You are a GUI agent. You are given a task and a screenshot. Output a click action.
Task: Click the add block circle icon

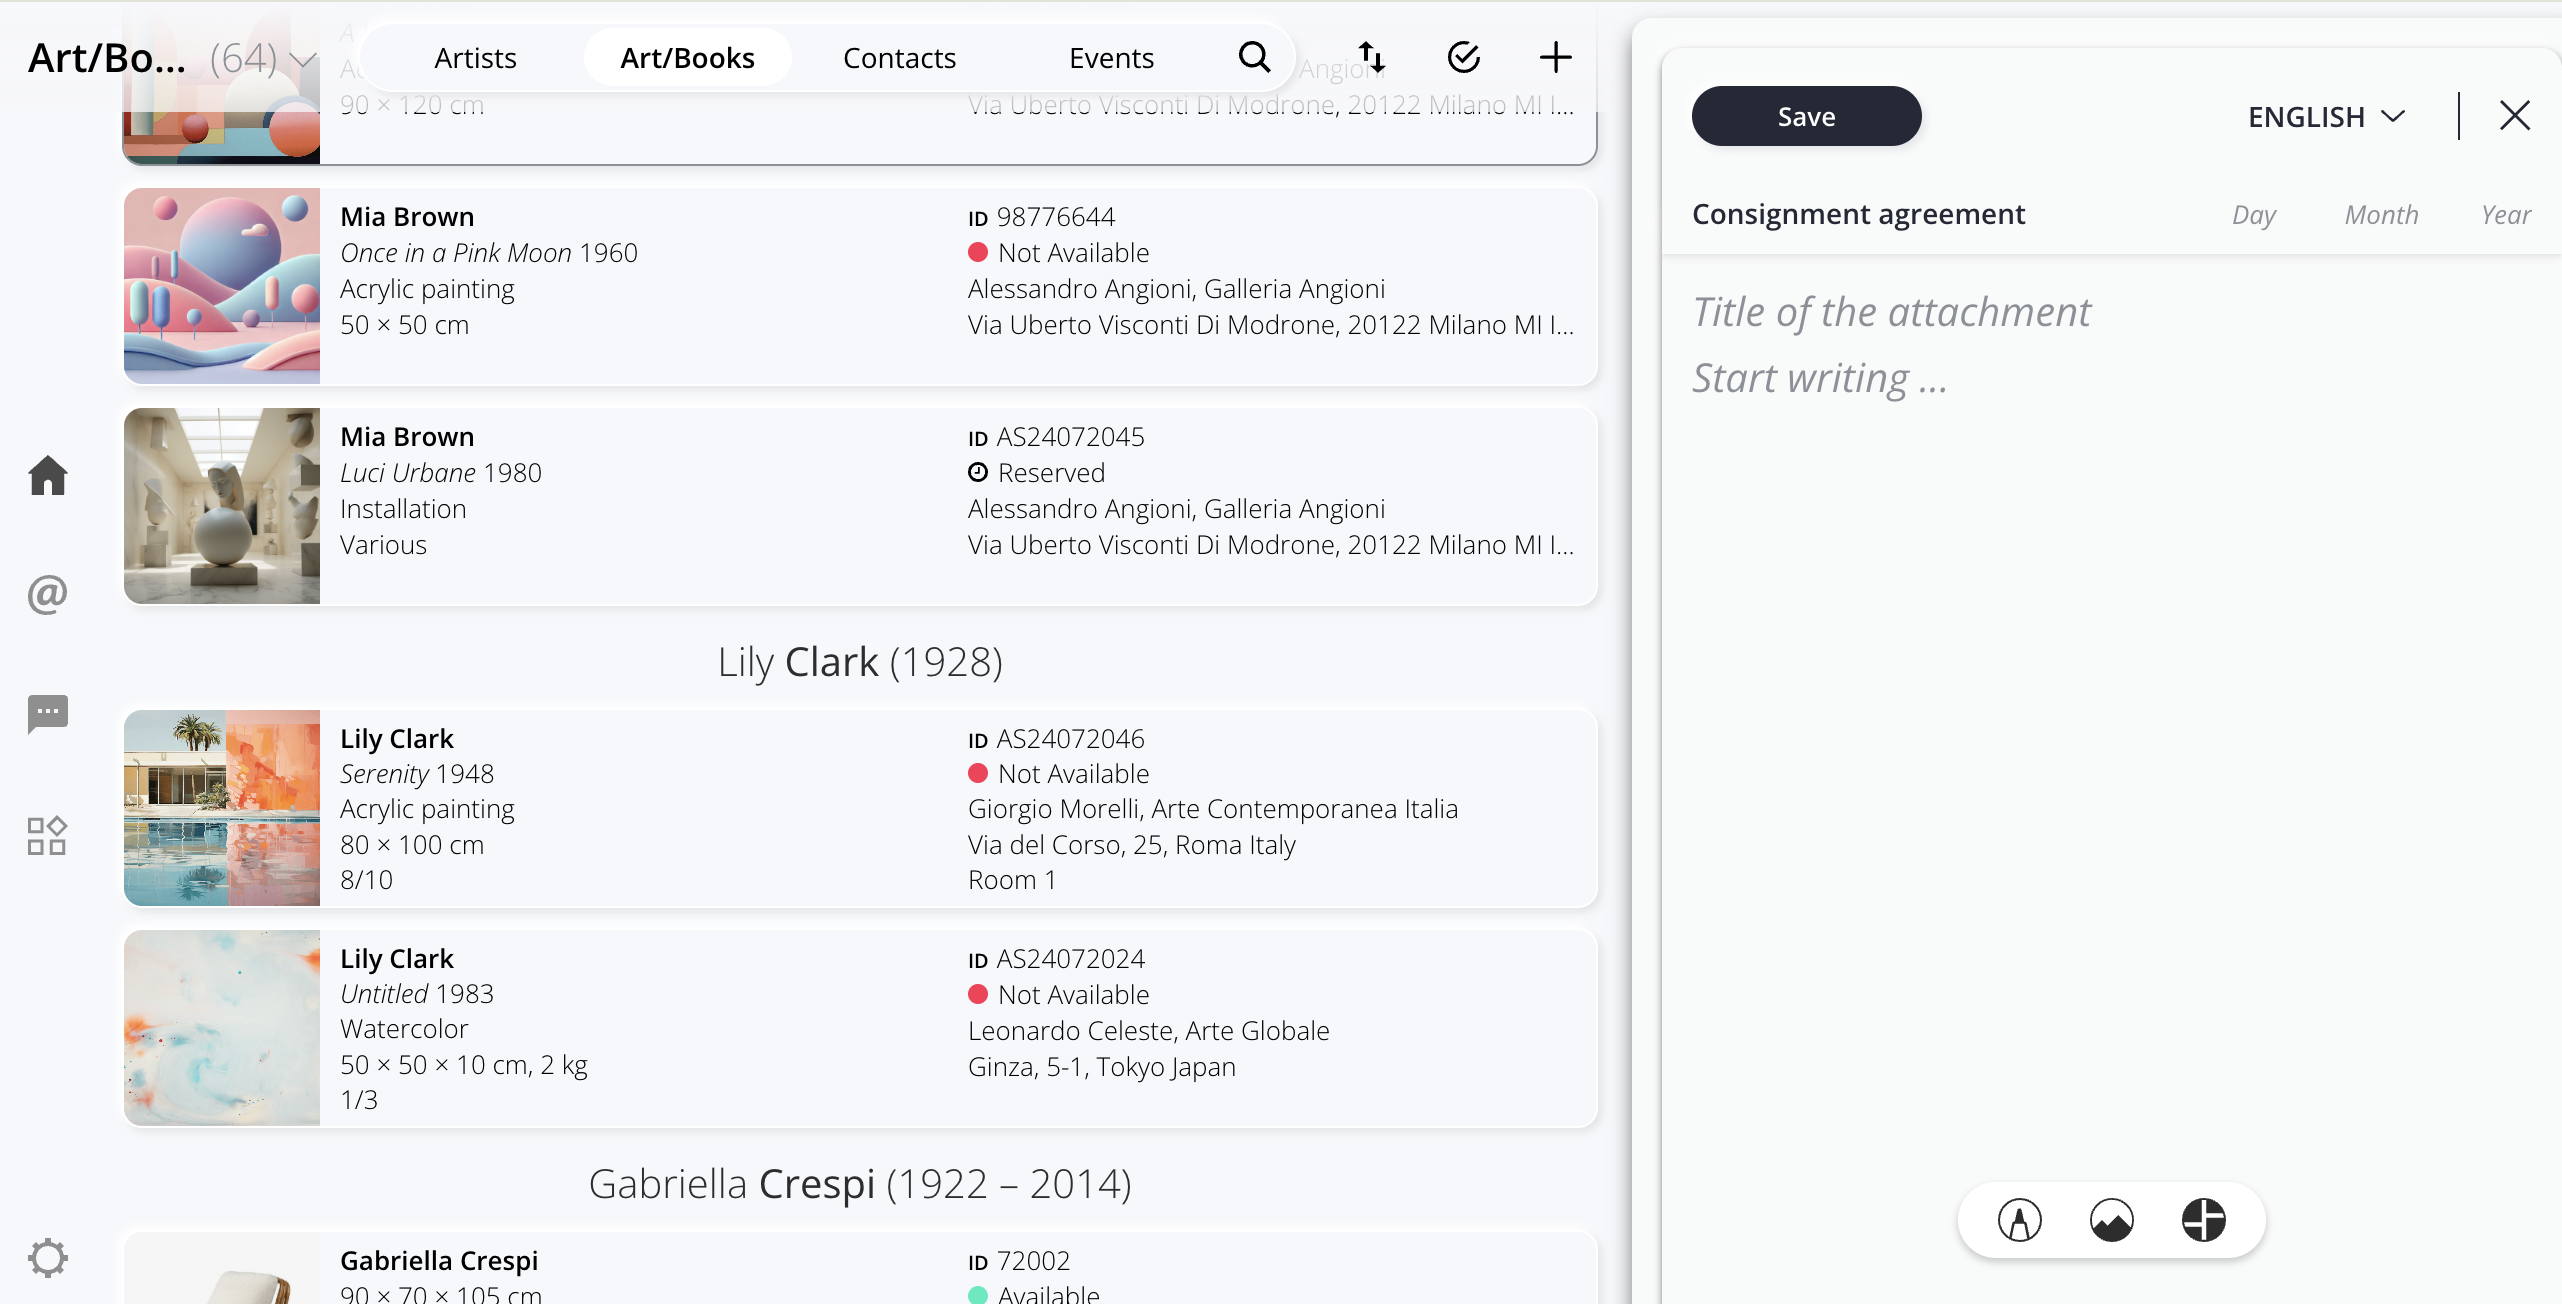coord(2203,1220)
